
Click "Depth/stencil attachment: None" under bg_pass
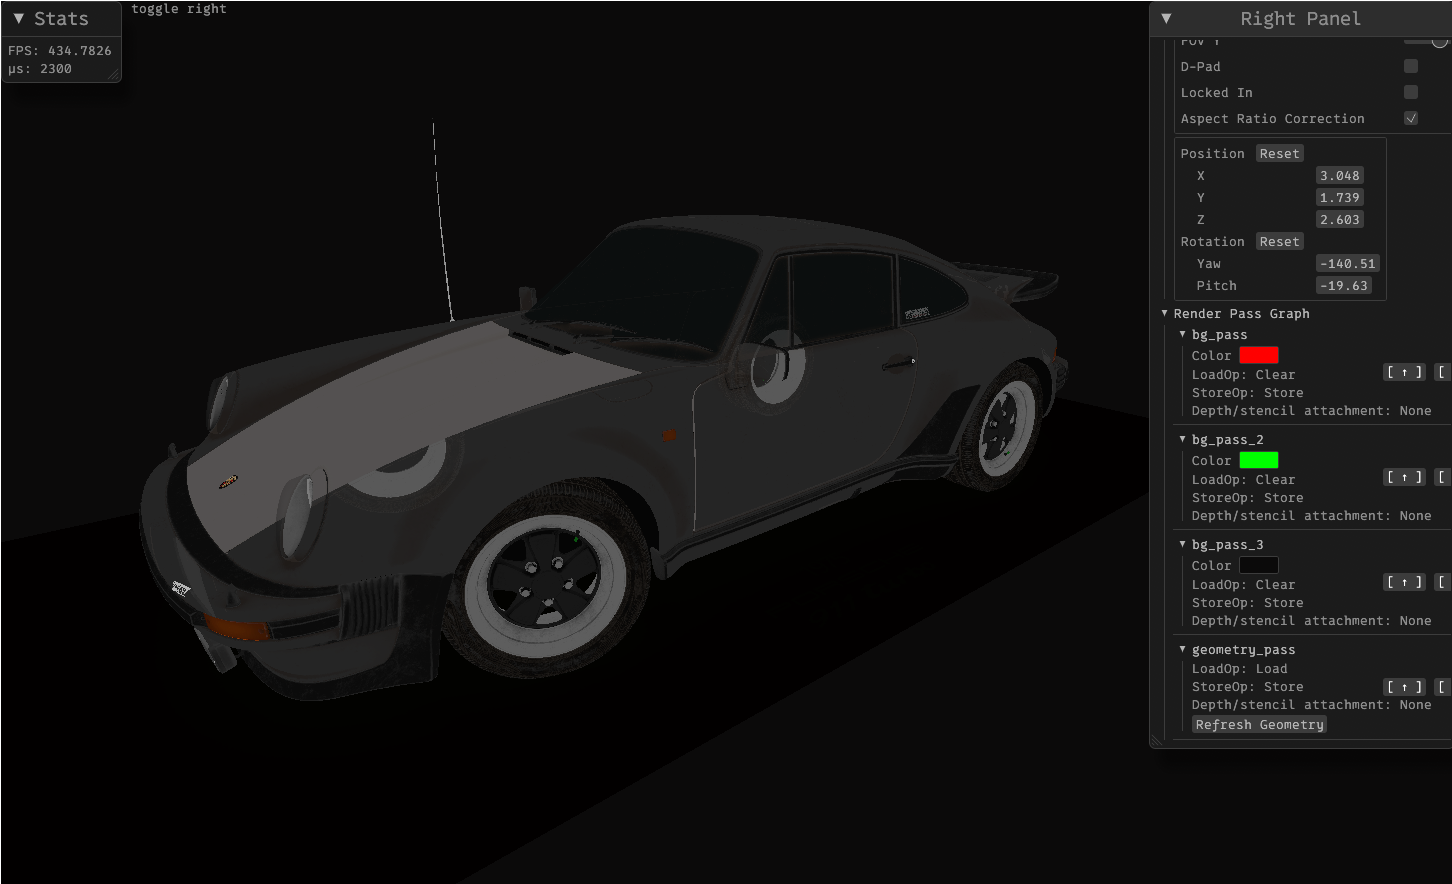tap(1312, 411)
